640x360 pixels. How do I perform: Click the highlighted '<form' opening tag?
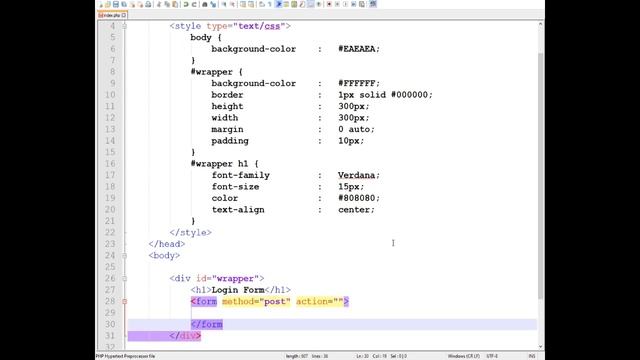(204, 302)
